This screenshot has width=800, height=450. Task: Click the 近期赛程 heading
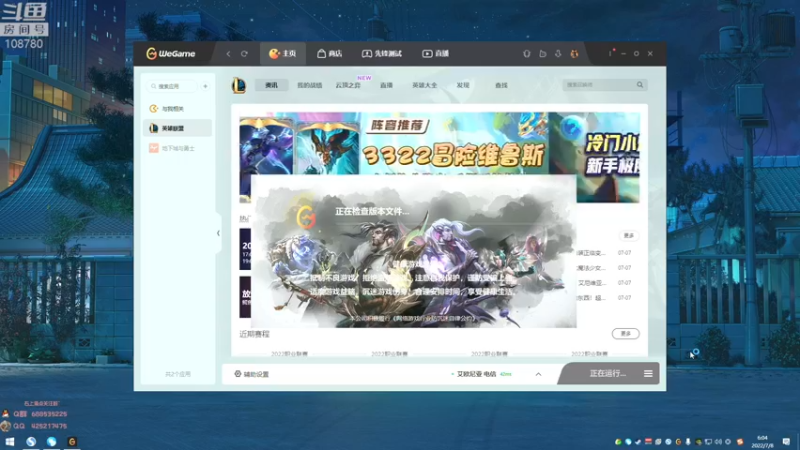tap(254, 334)
